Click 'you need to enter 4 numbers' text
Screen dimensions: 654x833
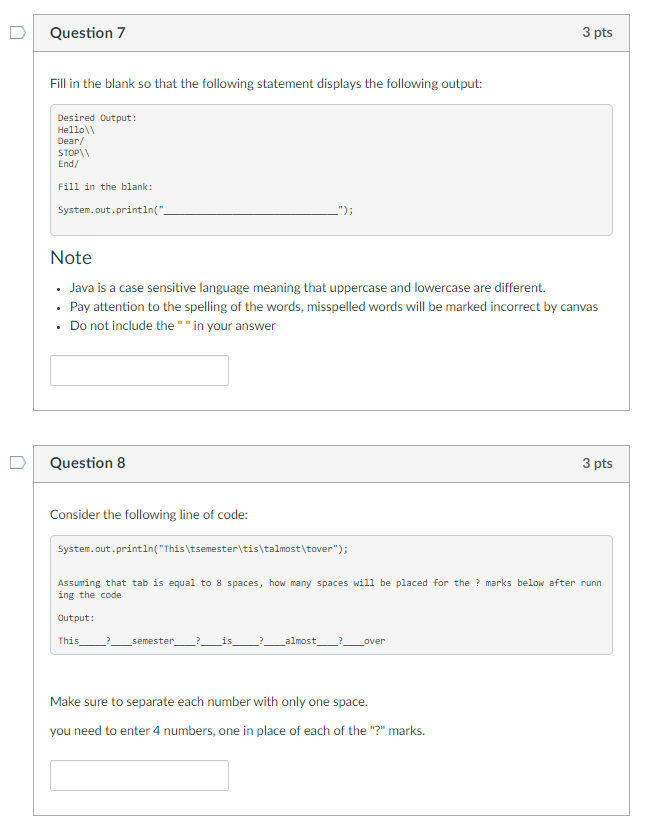tap(237, 731)
